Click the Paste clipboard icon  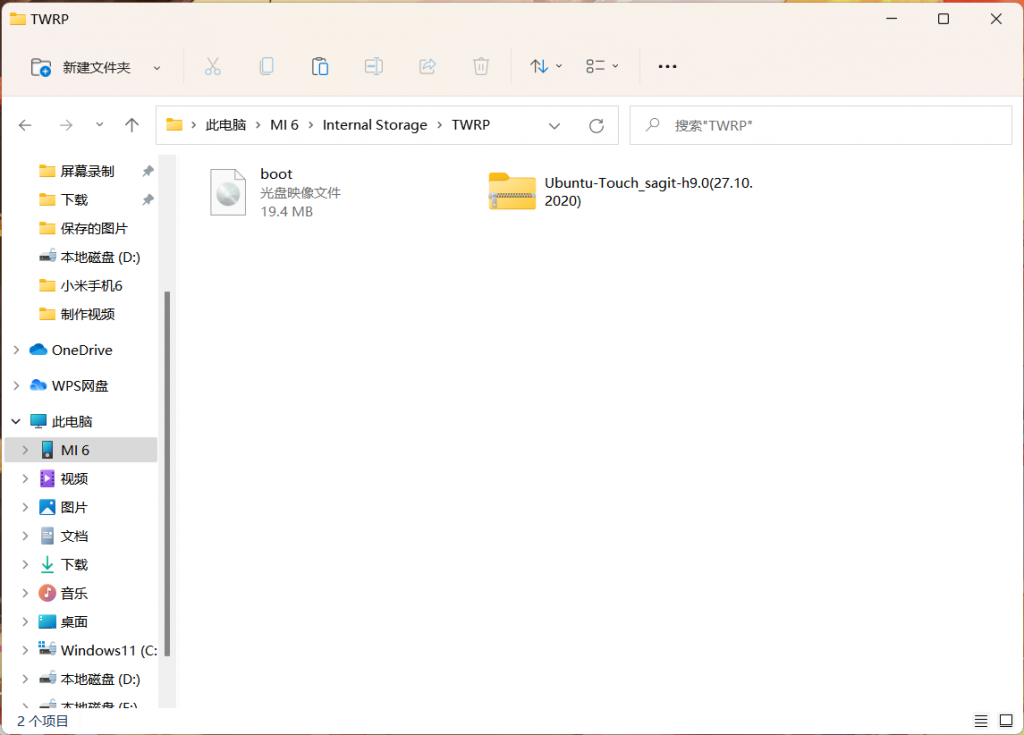(320, 66)
